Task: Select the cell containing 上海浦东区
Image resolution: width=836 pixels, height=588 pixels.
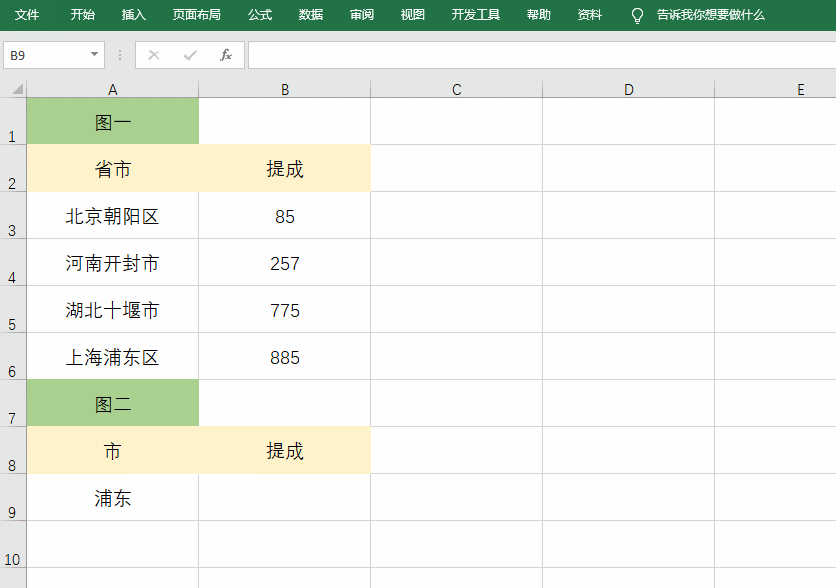Action: click(x=112, y=356)
